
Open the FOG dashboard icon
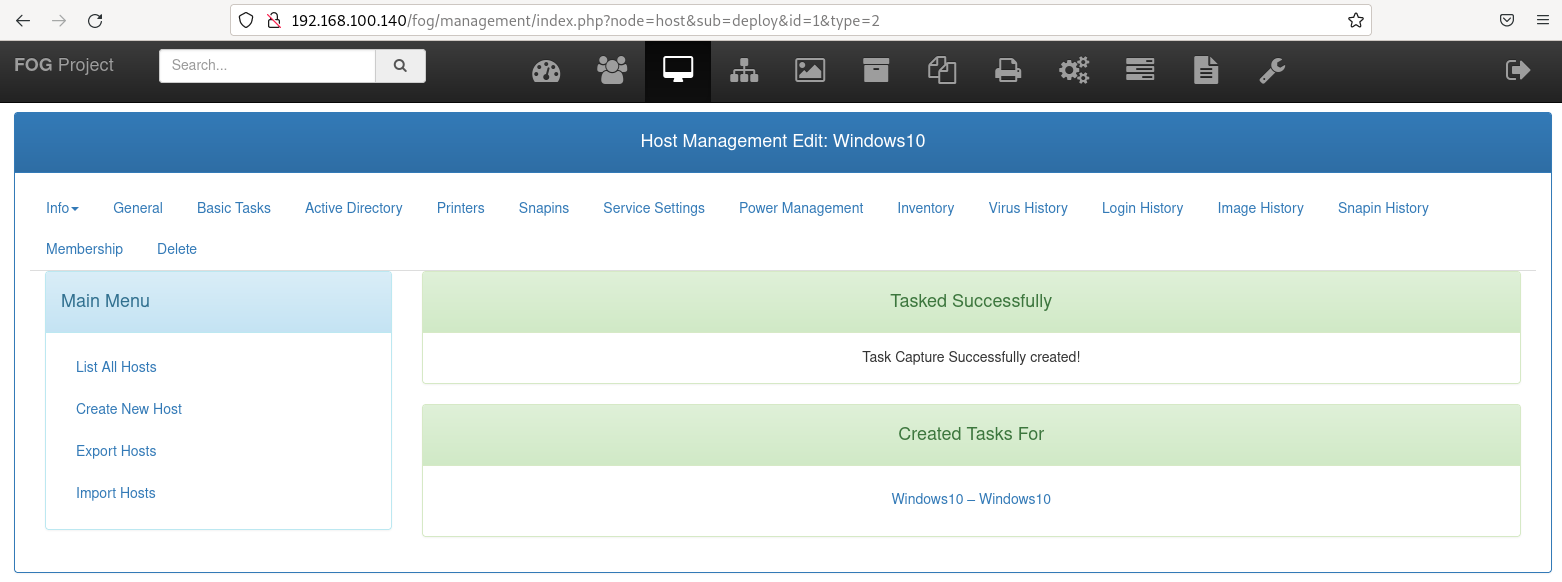point(546,71)
